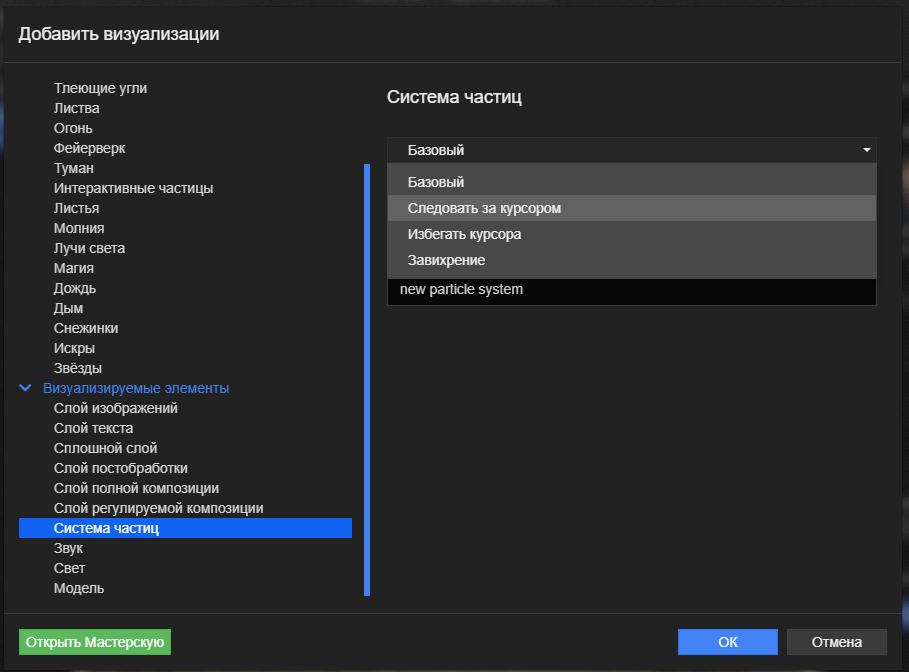Select the Звук element
909x672 pixels.
(x=68, y=548)
